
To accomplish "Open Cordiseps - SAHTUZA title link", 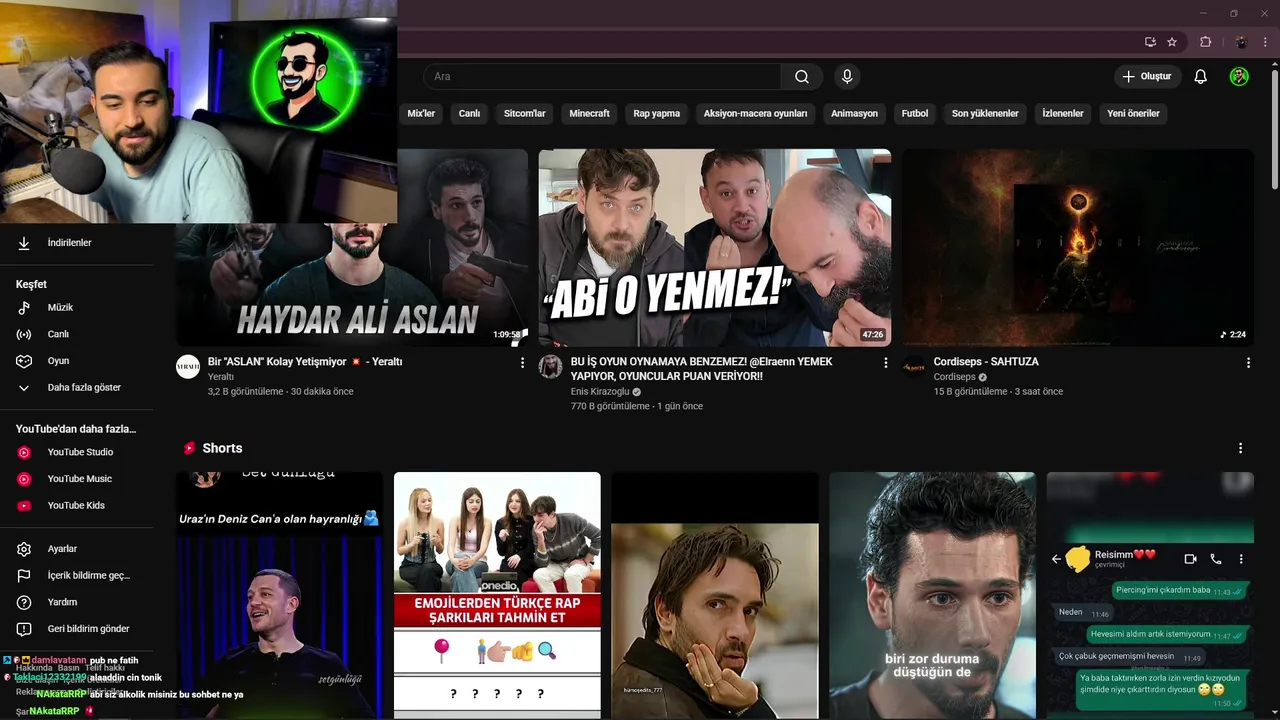I will pos(986,362).
